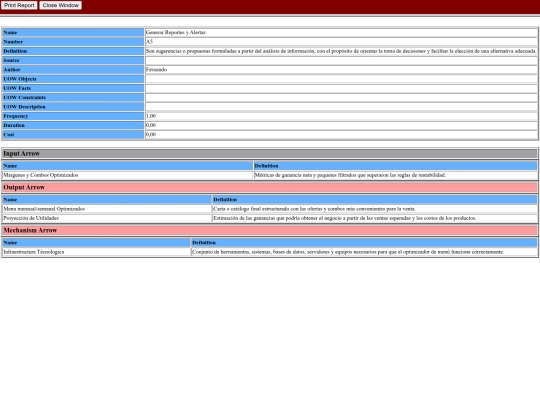540x405 pixels.
Task: Click the Print Report button
Action: [x=19, y=5]
